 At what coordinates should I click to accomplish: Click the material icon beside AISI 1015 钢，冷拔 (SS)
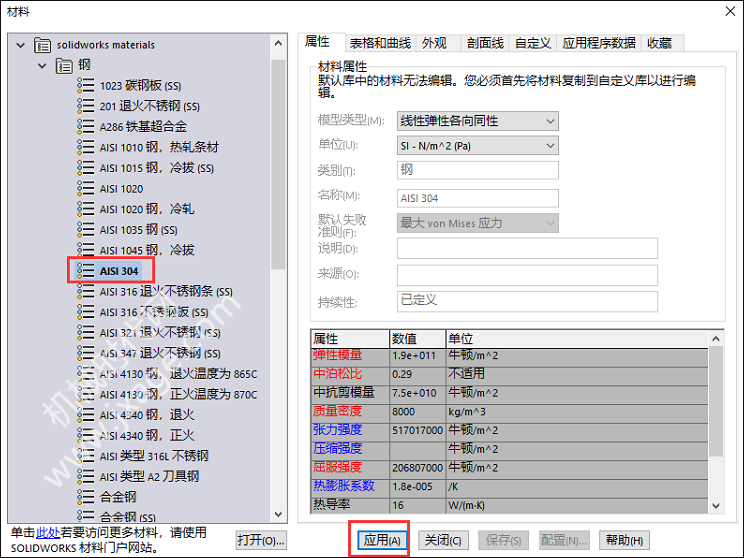coord(85,167)
